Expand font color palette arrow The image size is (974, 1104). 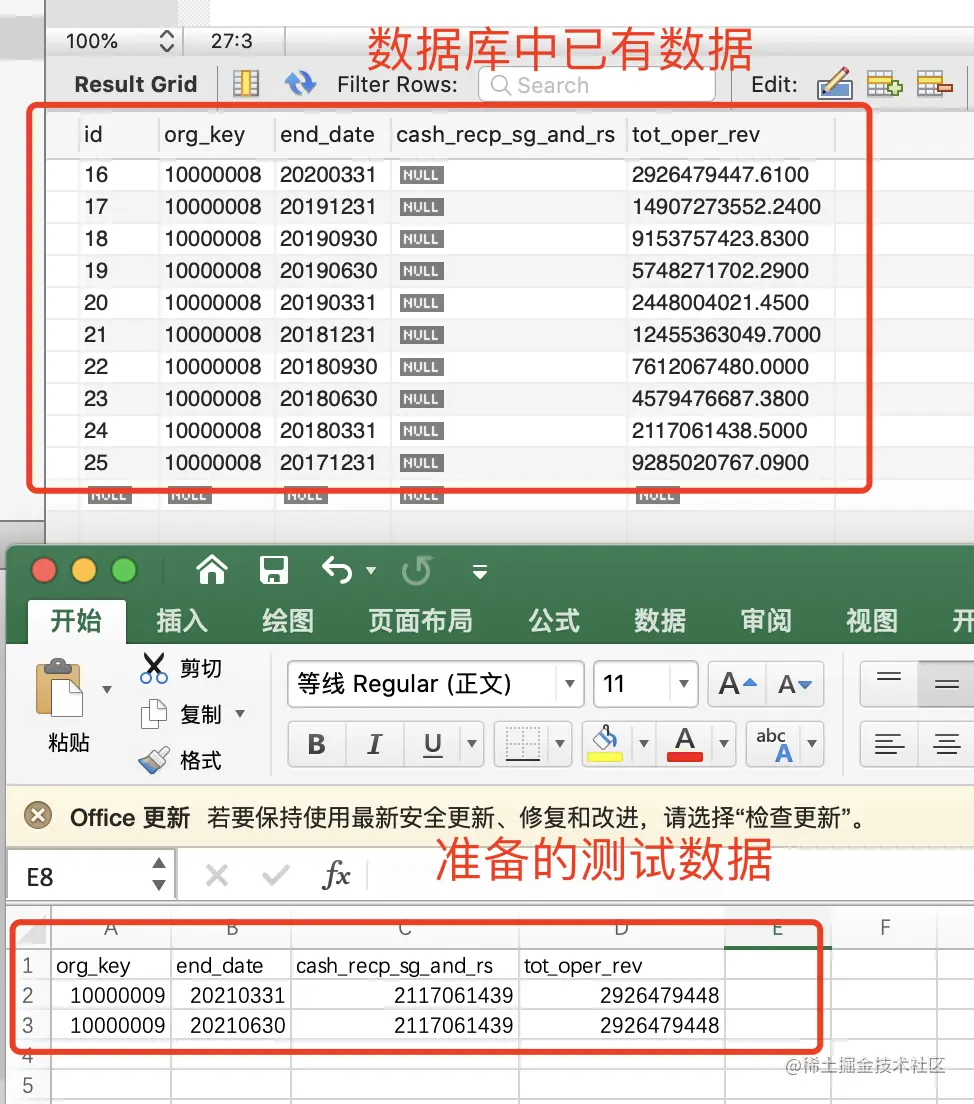click(723, 744)
